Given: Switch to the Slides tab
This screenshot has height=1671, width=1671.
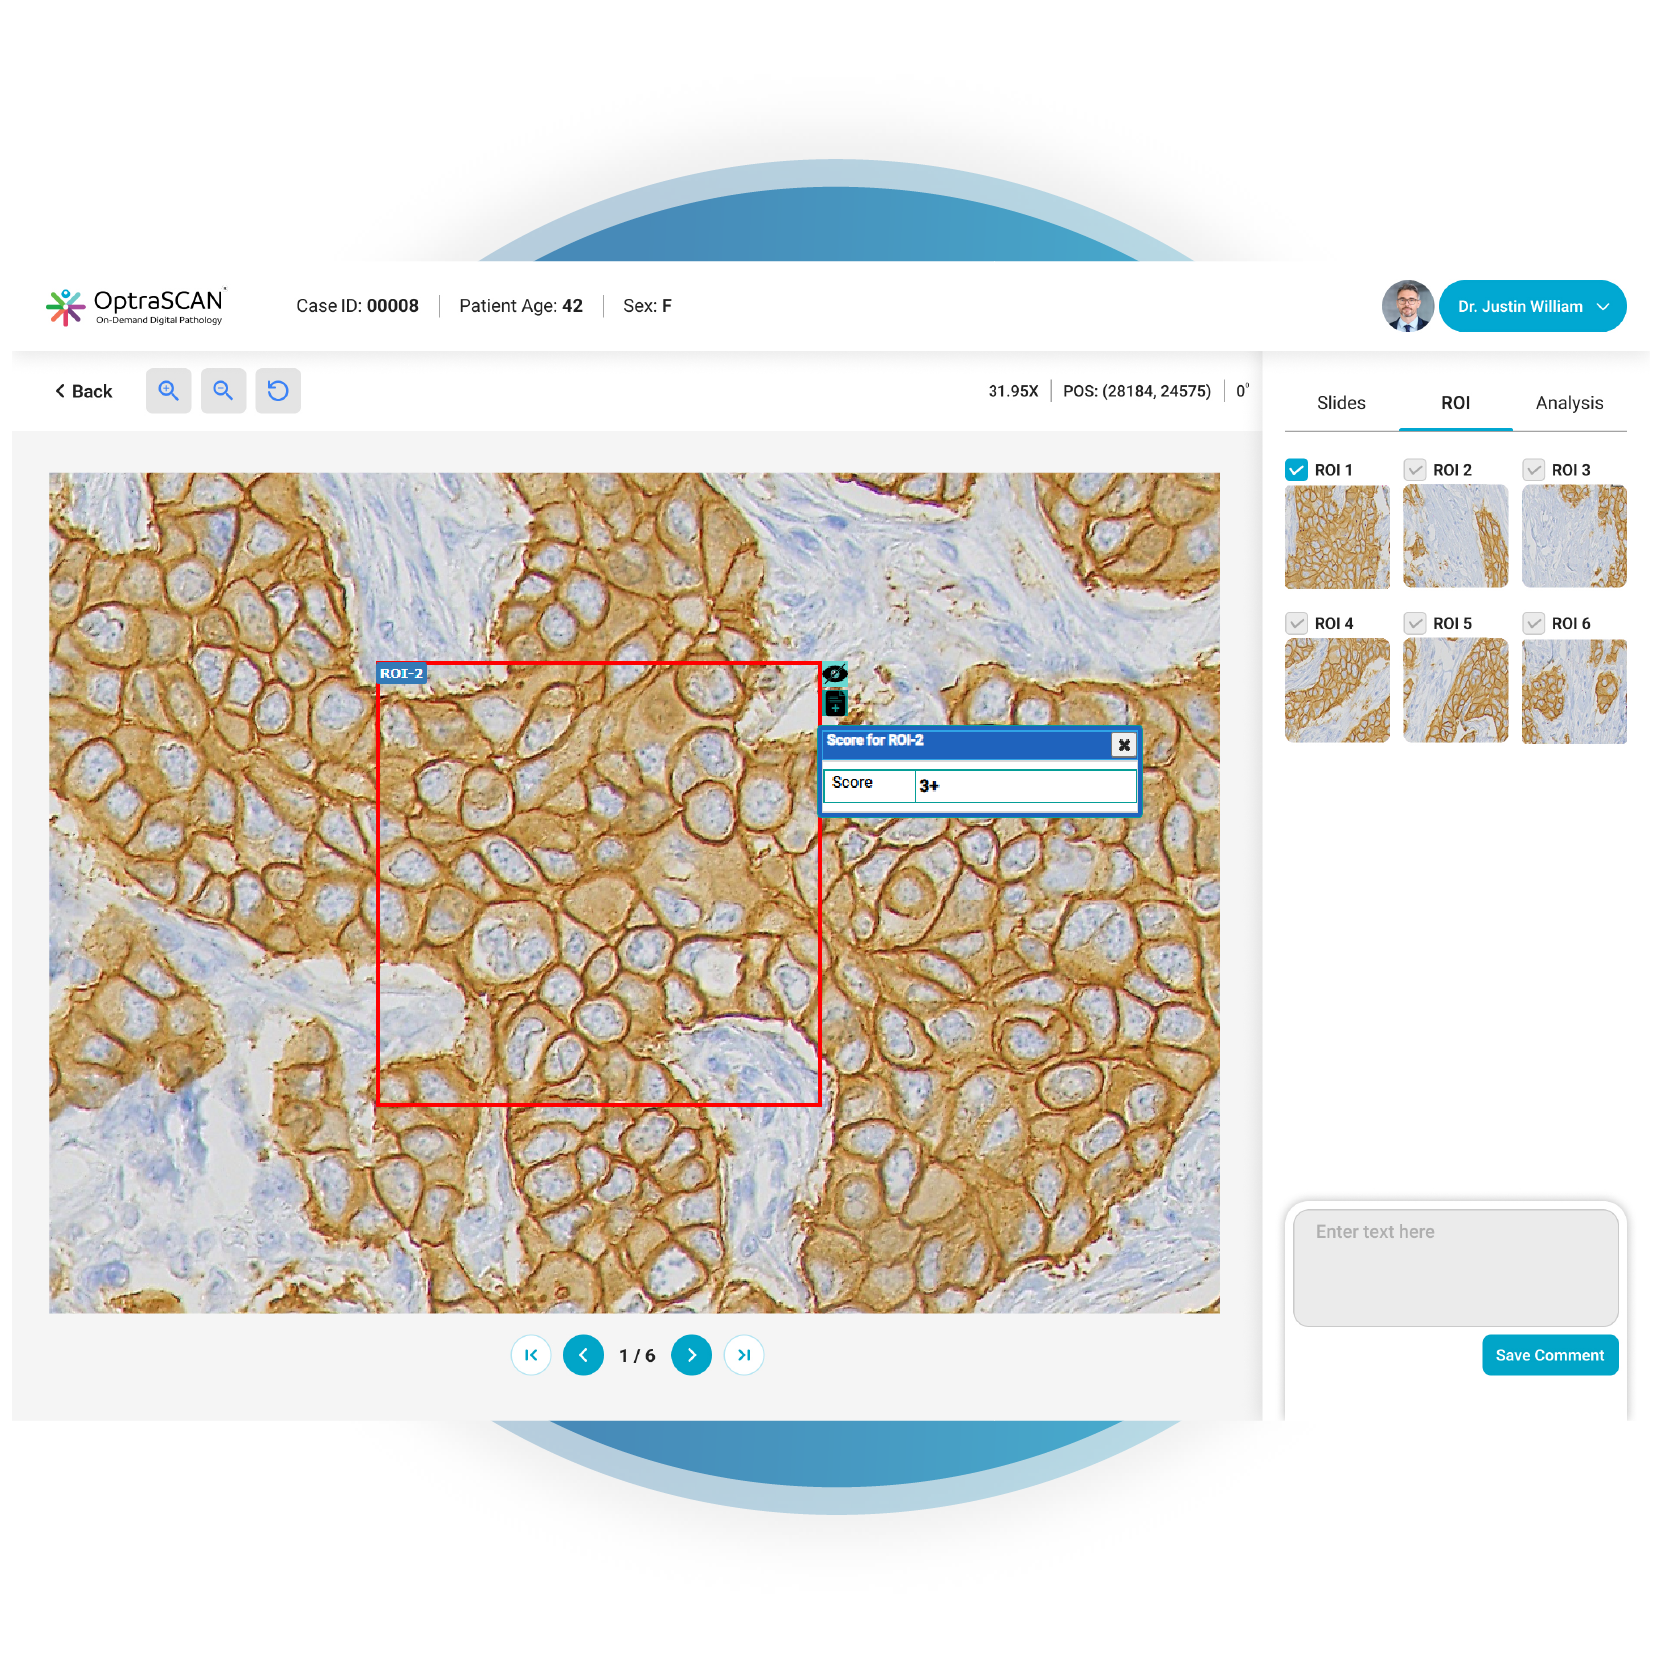Looking at the screenshot, I should point(1341,403).
